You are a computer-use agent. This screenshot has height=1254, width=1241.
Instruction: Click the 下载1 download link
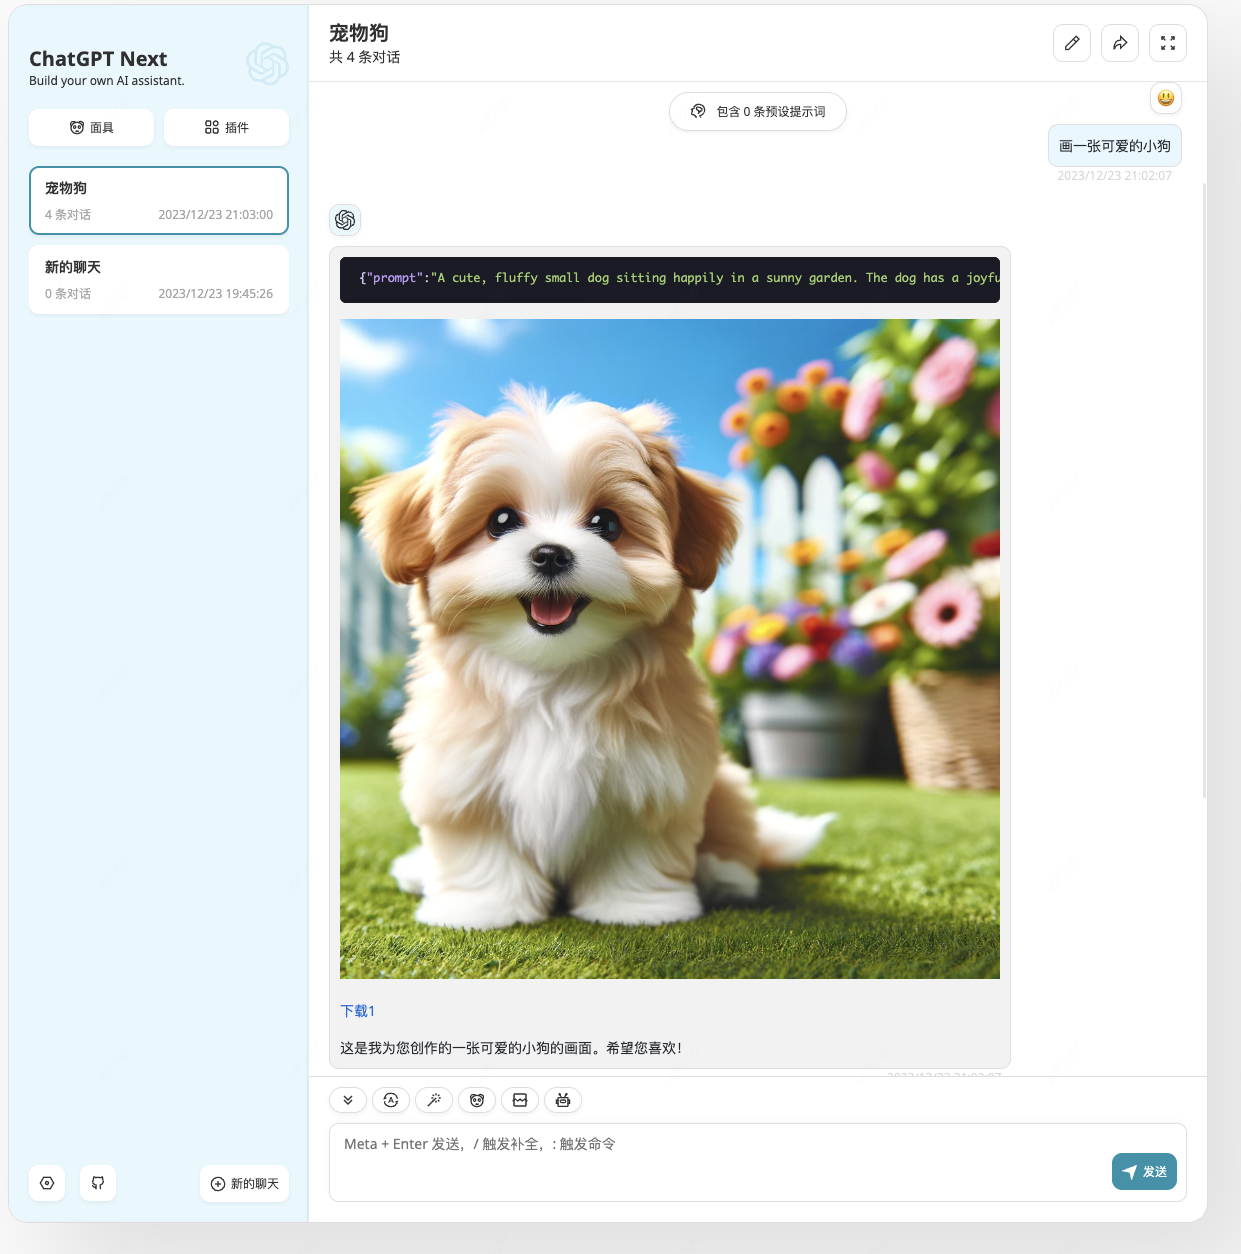tap(357, 1011)
